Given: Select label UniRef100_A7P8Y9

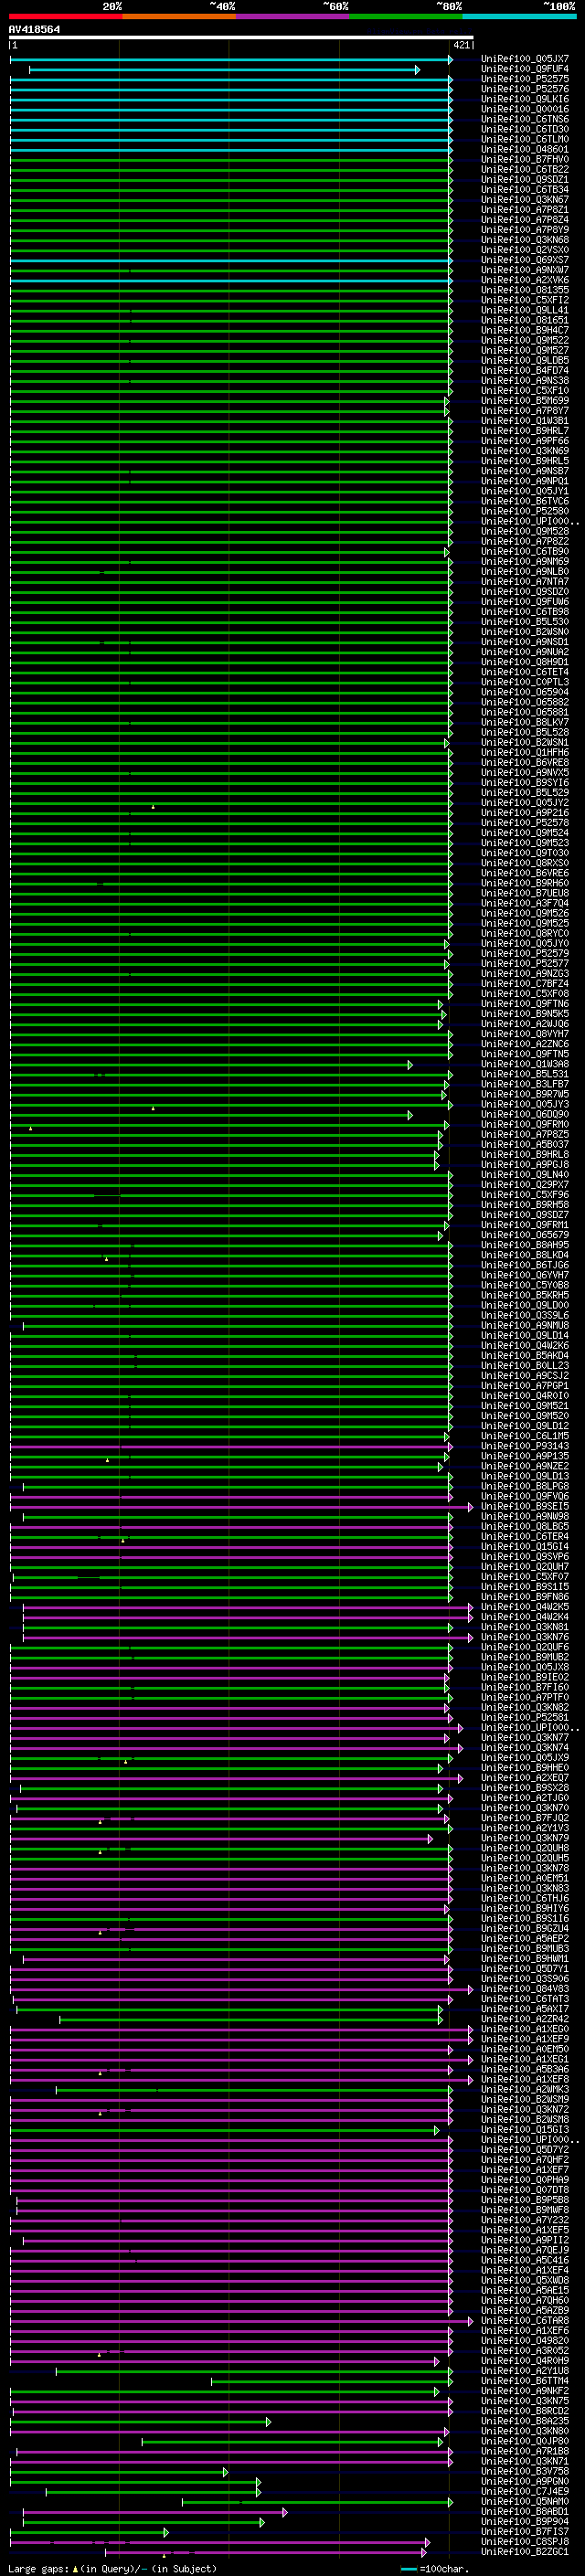Looking at the screenshot, I should 525,231.
